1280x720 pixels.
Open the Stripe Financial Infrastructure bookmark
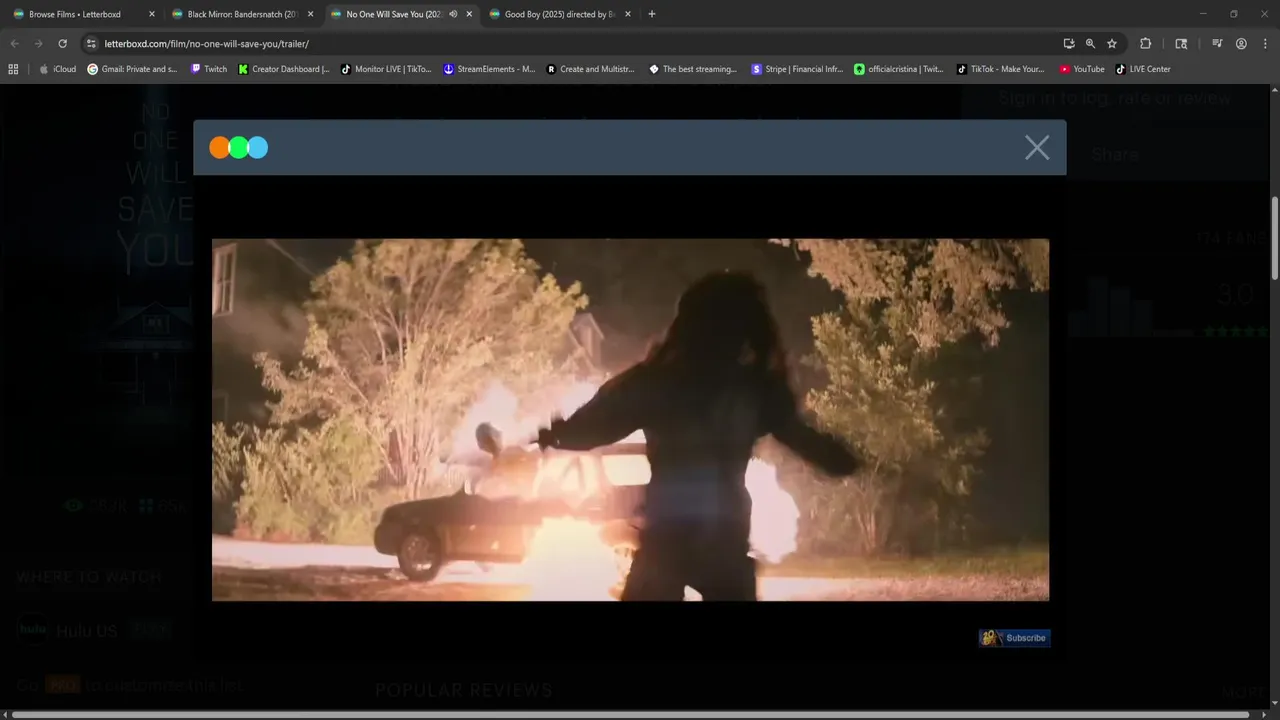click(x=798, y=69)
